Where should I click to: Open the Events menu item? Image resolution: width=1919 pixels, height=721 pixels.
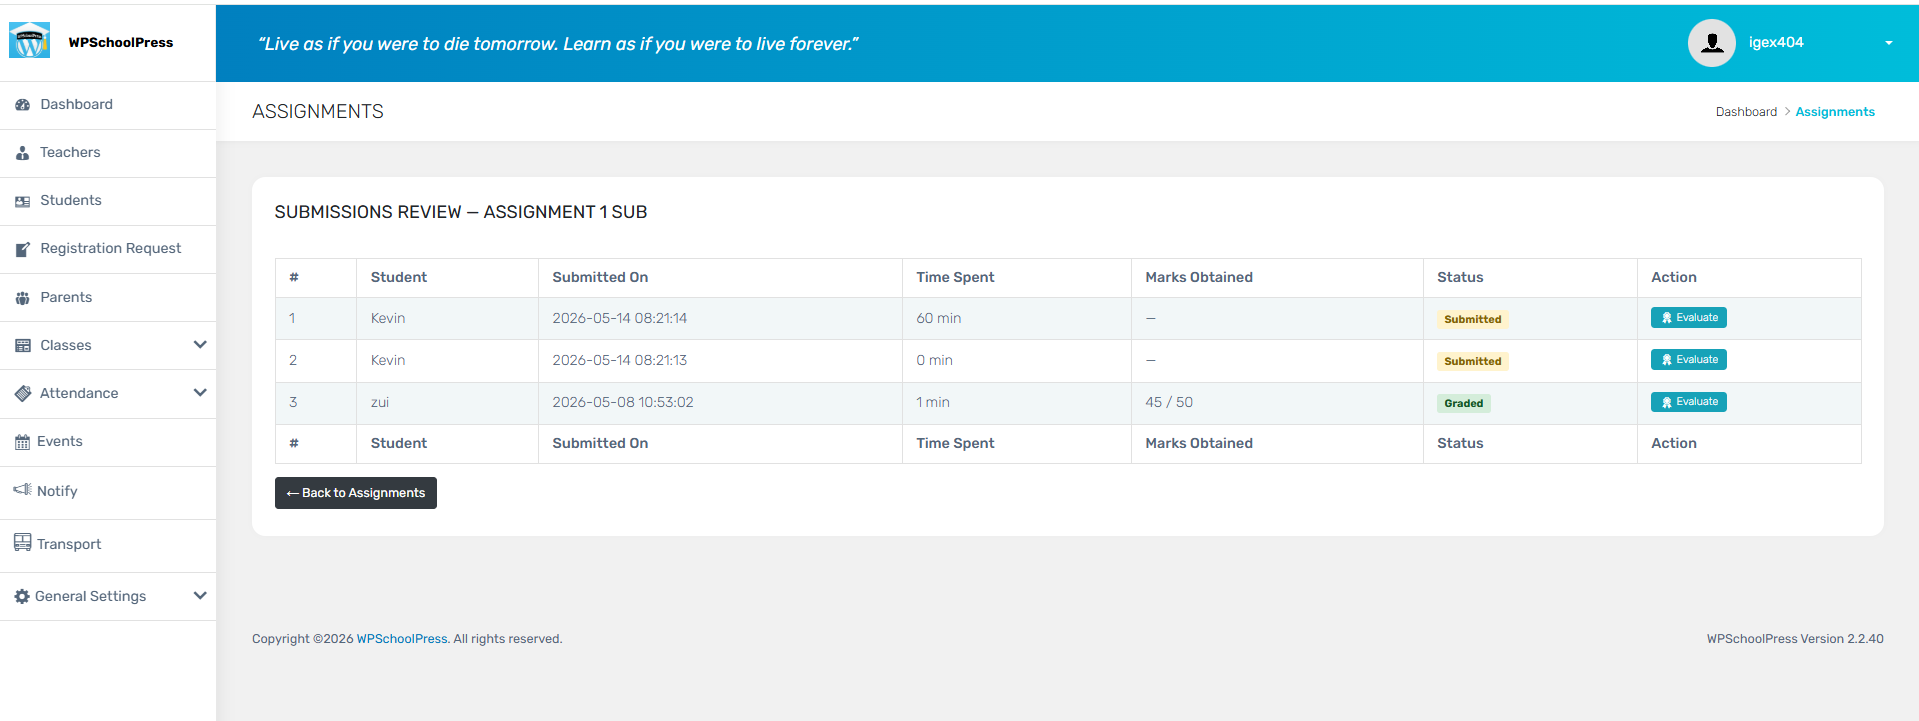click(108, 442)
